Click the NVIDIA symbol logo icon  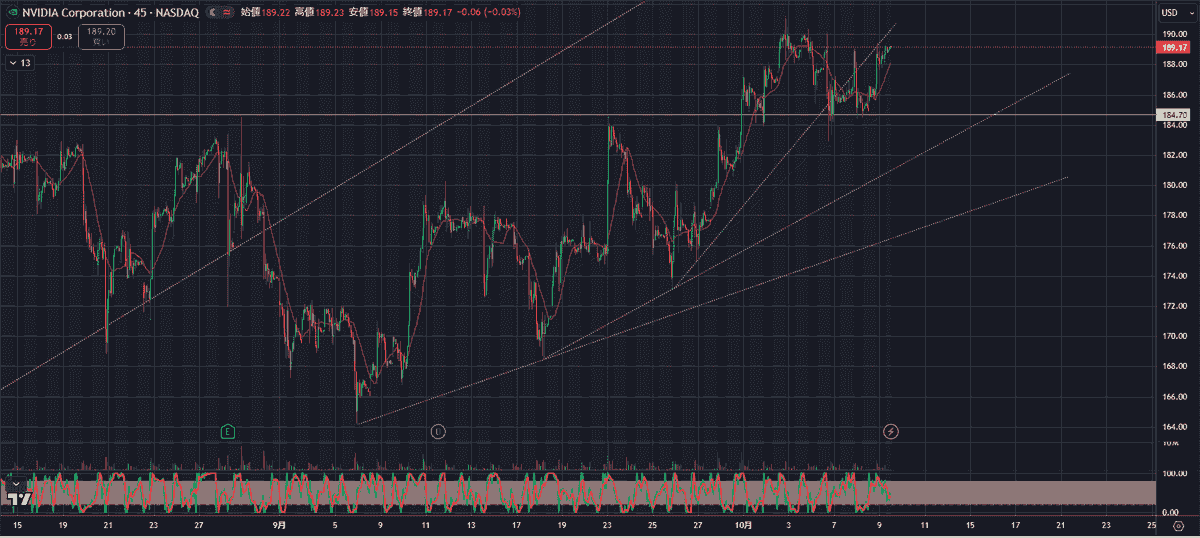12,12
